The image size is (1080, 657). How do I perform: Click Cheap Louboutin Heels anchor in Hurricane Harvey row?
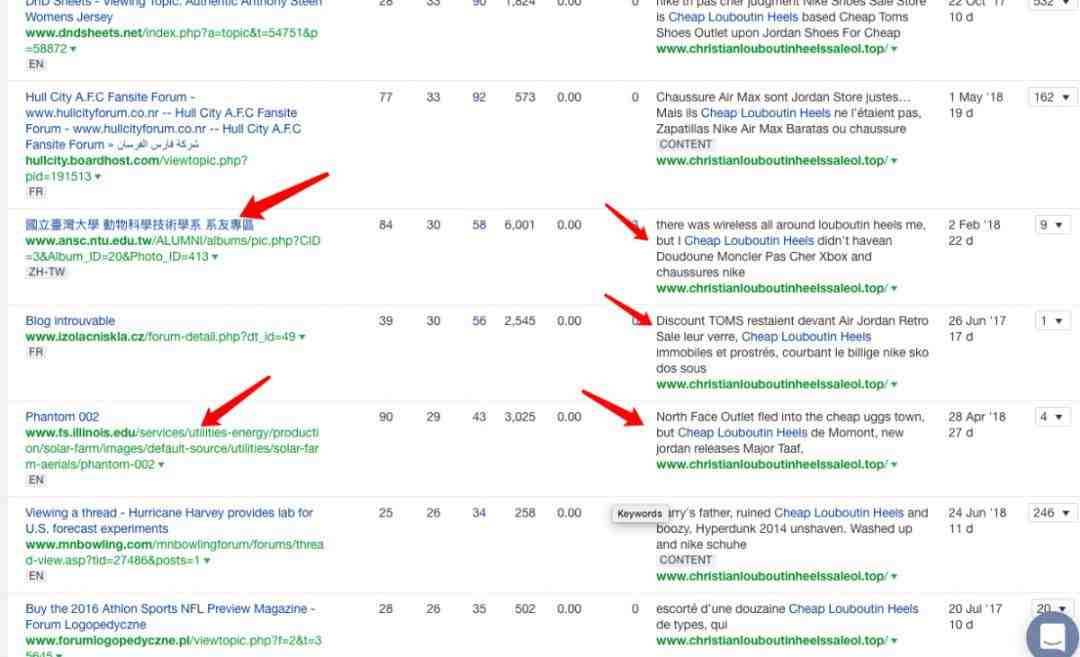point(839,513)
